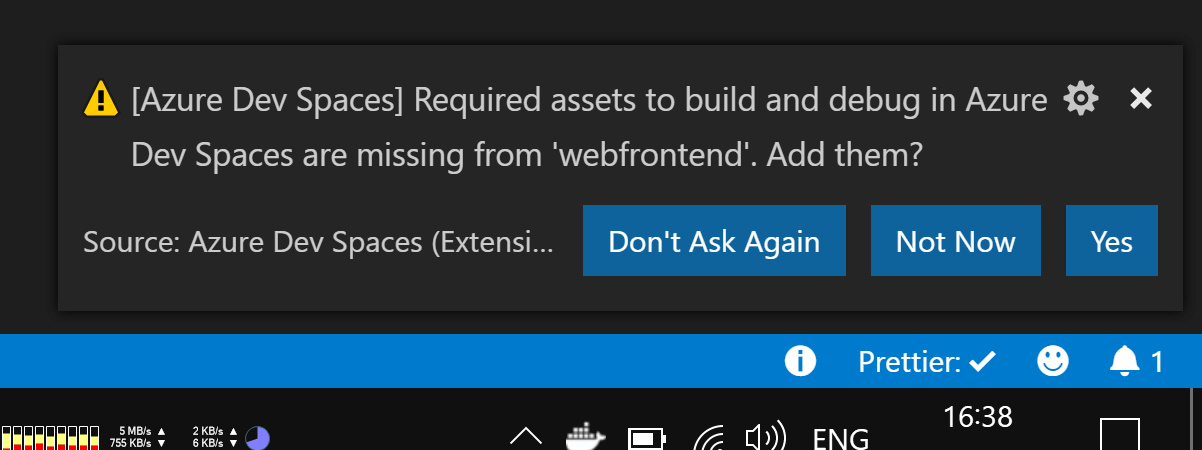Open the notifications bell showing 1
Image resolution: width=1202 pixels, height=450 pixels.
coord(1136,361)
